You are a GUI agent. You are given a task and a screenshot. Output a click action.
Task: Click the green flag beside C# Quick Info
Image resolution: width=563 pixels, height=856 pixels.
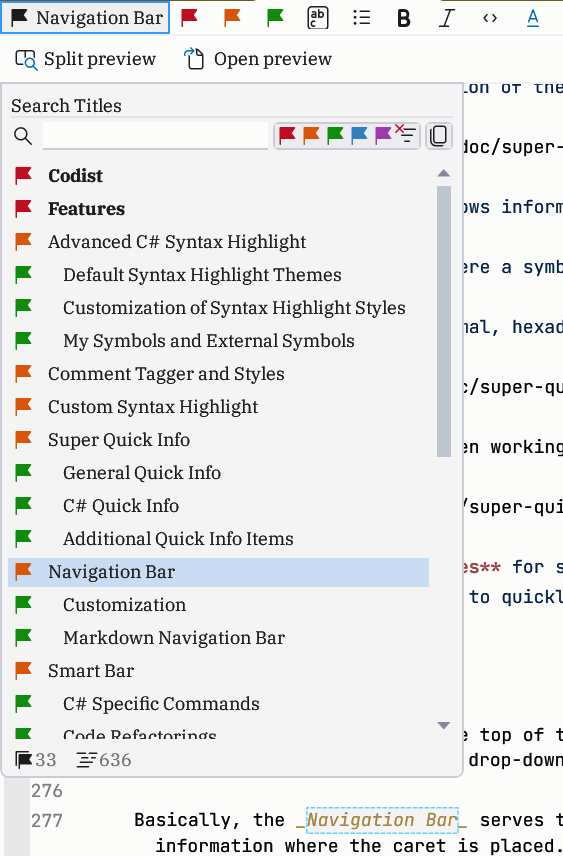[x=23, y=506]
